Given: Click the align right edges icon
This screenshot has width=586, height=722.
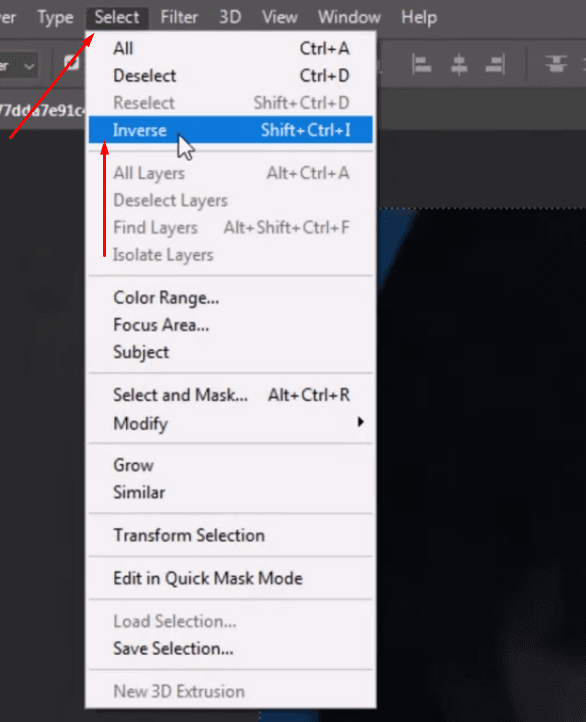Looking at the screenshot, I should pyautogui.click(x=495, y=64).
